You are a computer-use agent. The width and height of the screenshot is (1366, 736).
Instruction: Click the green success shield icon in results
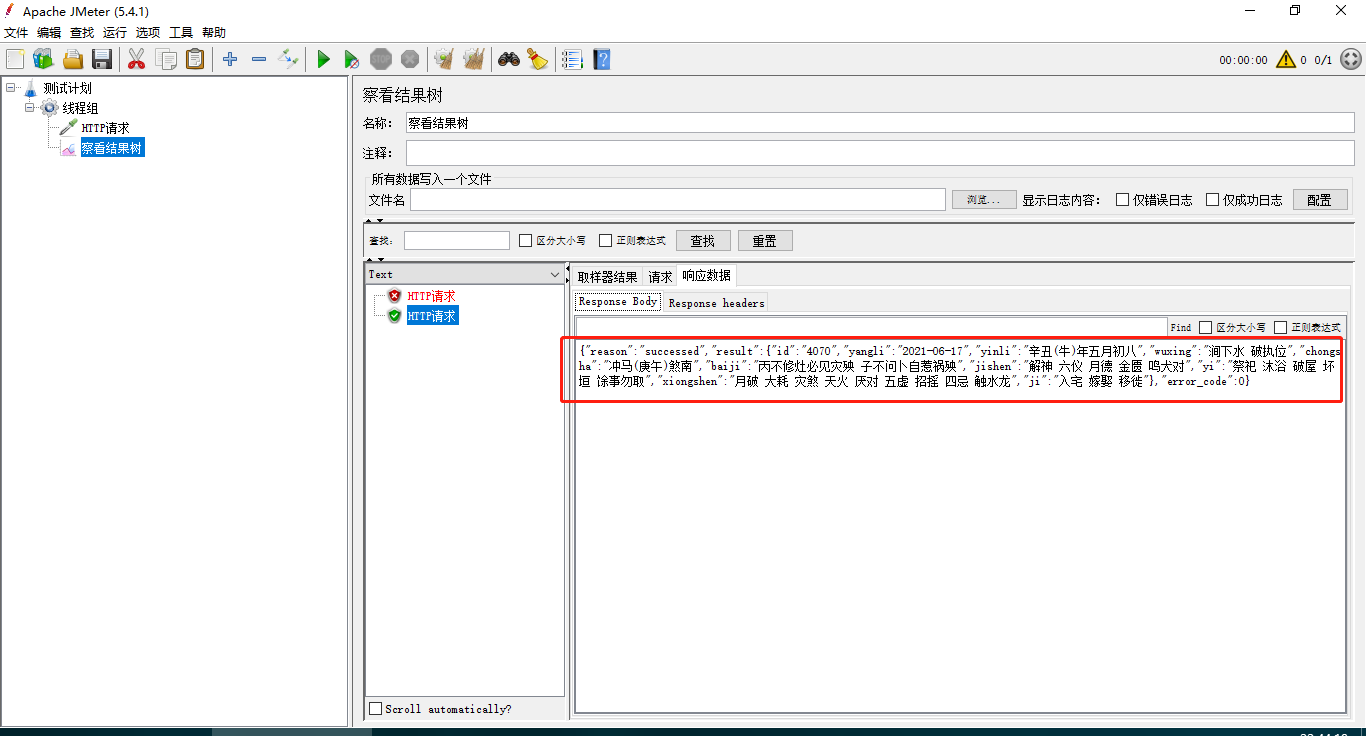[395, 316]
